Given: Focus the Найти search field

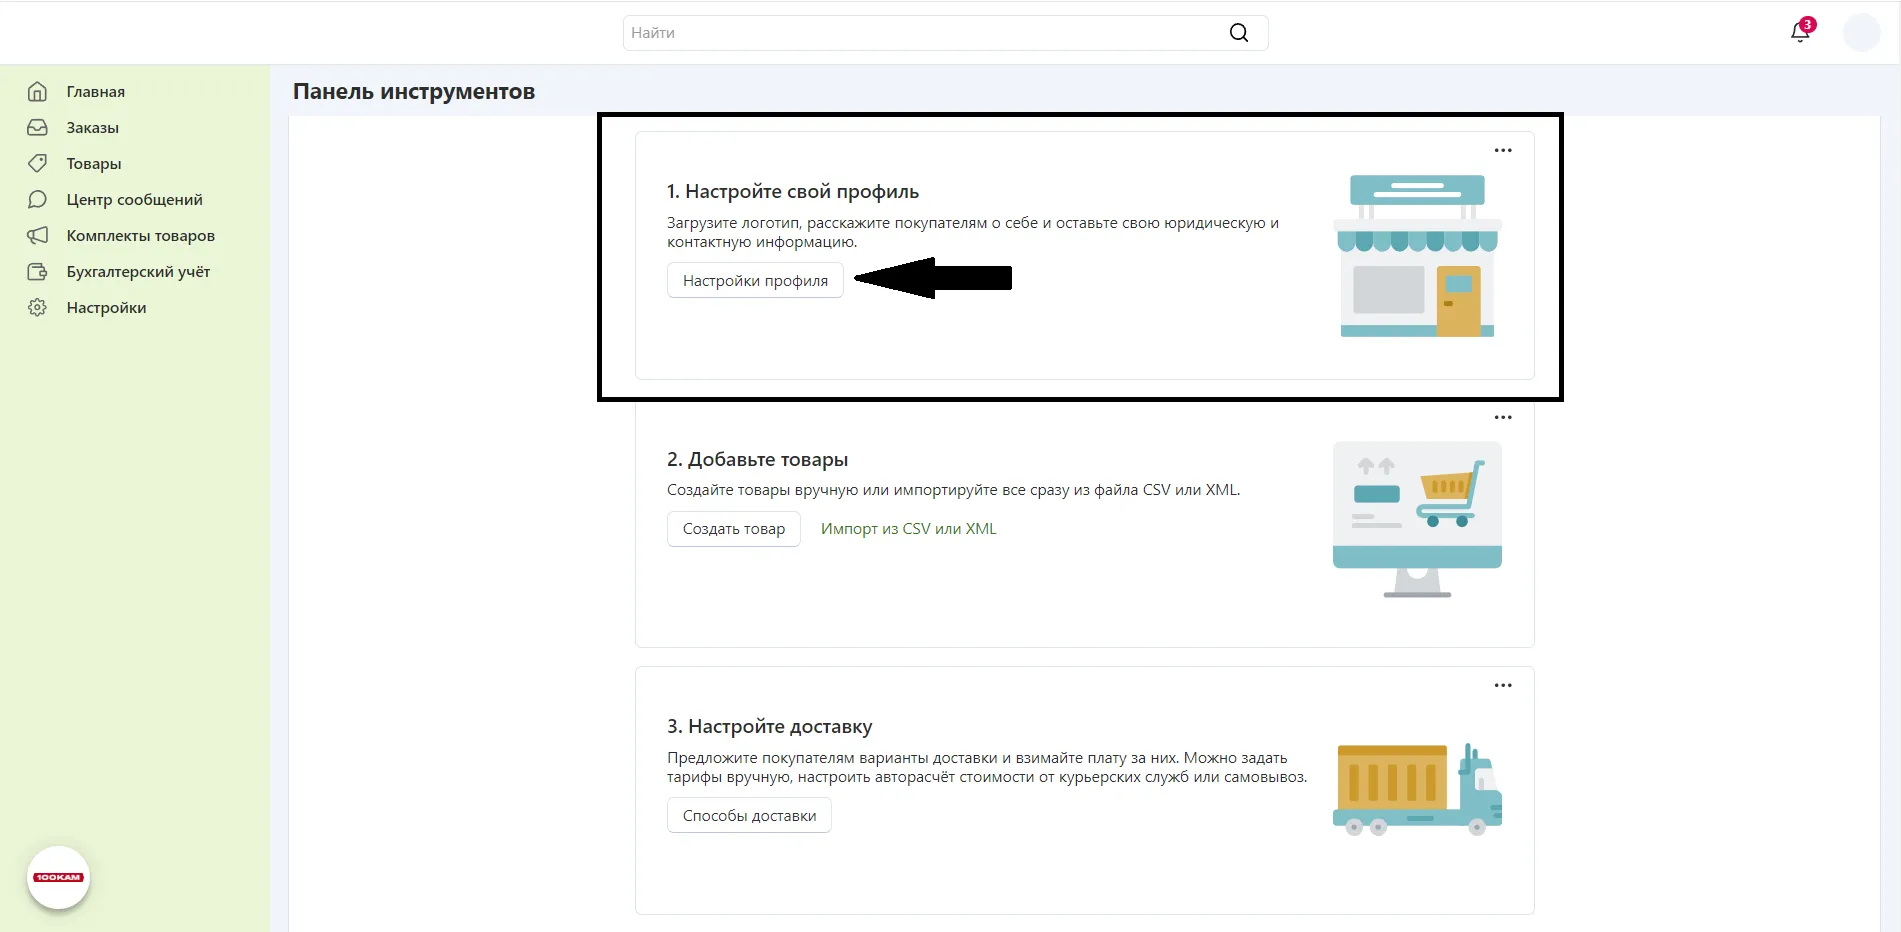Looking at the screenshot, I should pos(920,33).
